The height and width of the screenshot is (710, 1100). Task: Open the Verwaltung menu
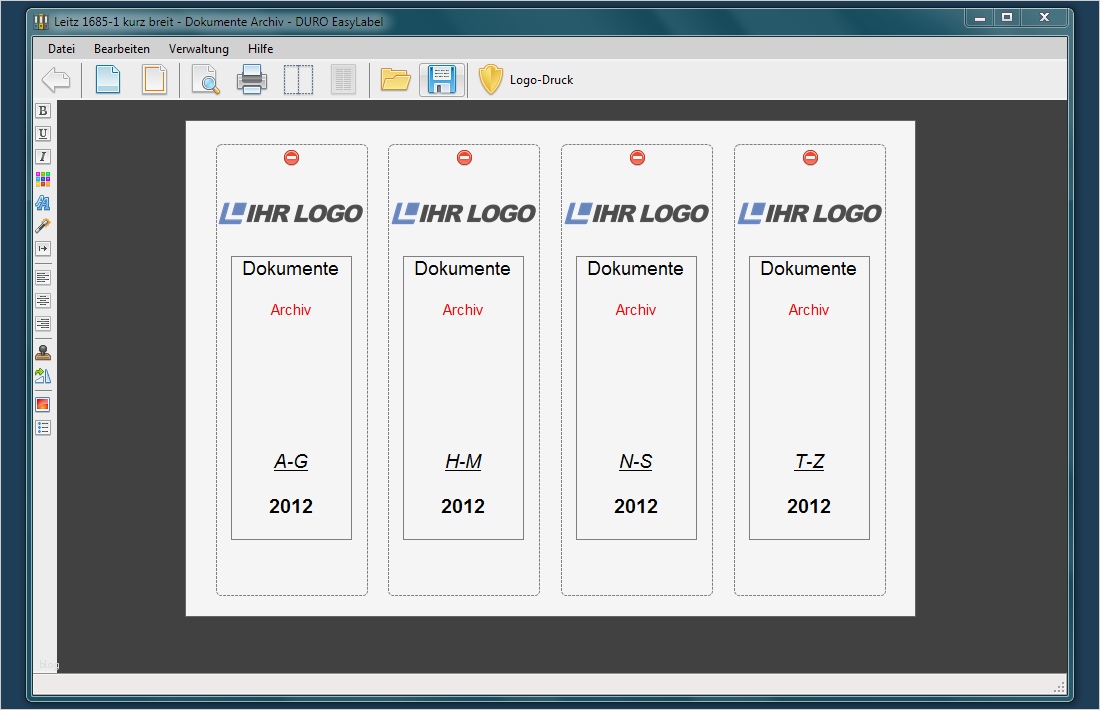[x=199, y=48]
